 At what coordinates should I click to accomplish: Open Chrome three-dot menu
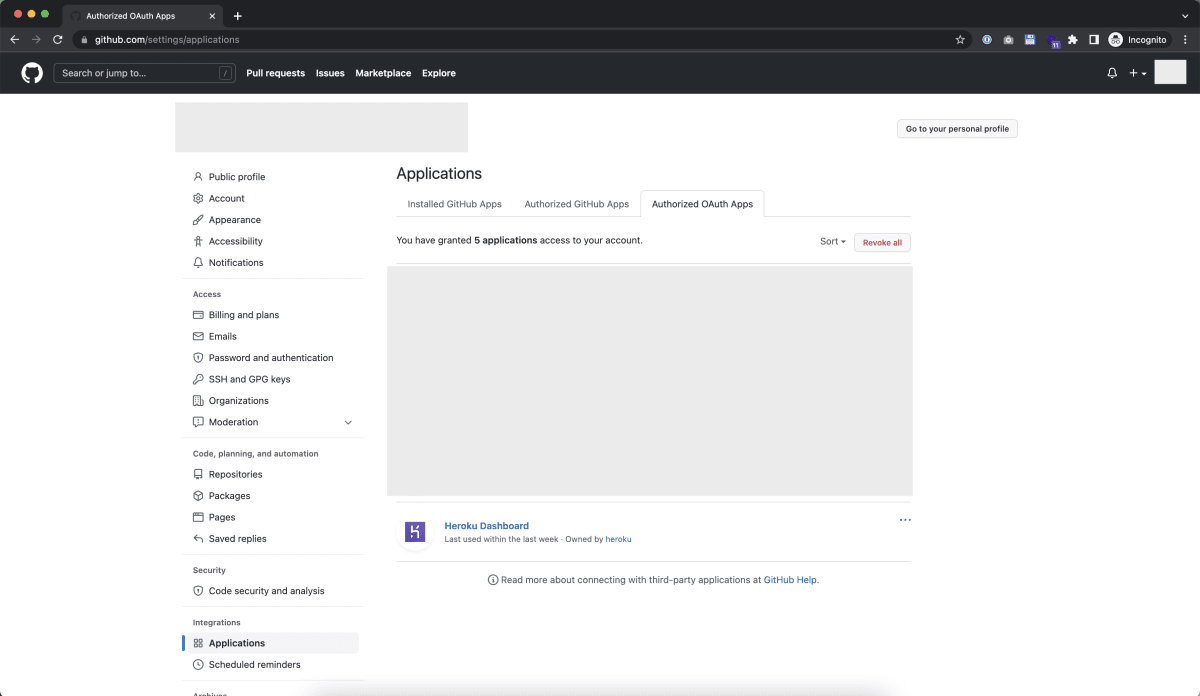(1186, 40)
